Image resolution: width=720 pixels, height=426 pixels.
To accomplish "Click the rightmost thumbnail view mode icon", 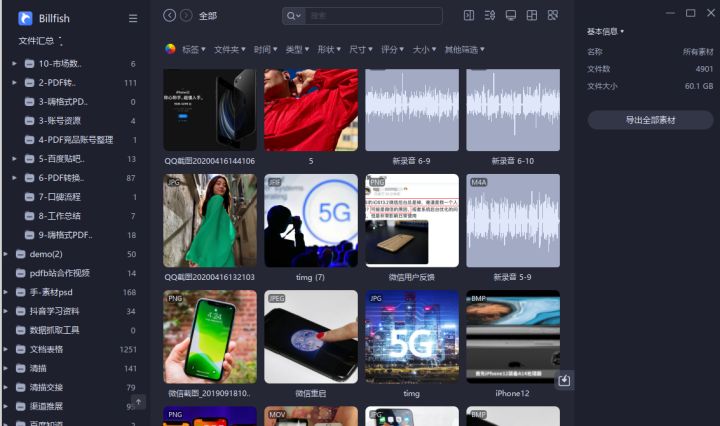I will coord(553,16).
